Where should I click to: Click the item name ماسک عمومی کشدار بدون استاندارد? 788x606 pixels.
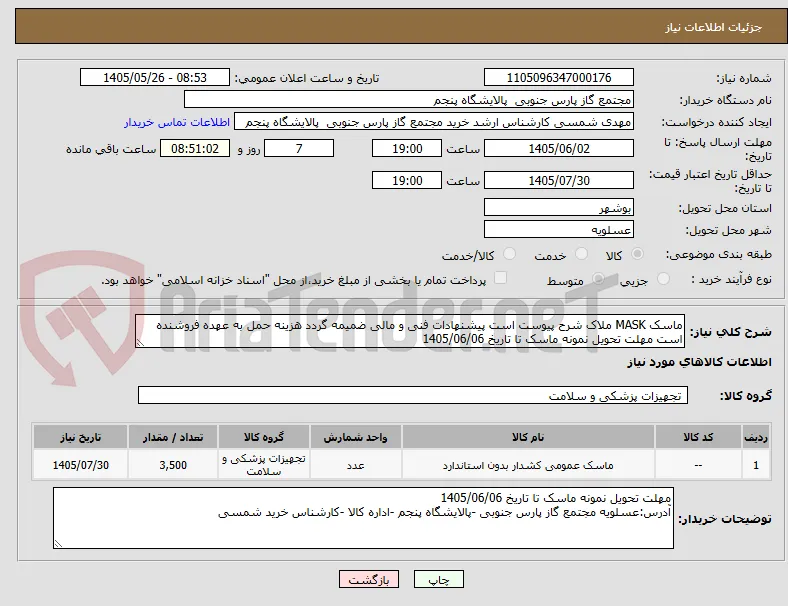tap(528, 465)
